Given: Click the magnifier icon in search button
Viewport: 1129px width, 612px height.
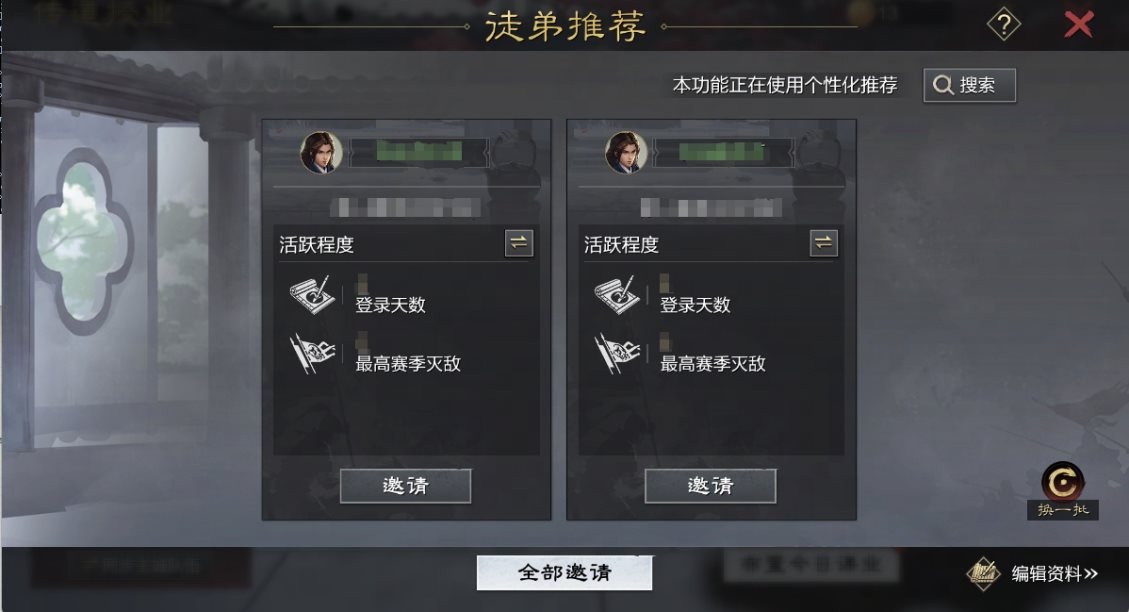Looking at the screenshot, I should [943, 85].
